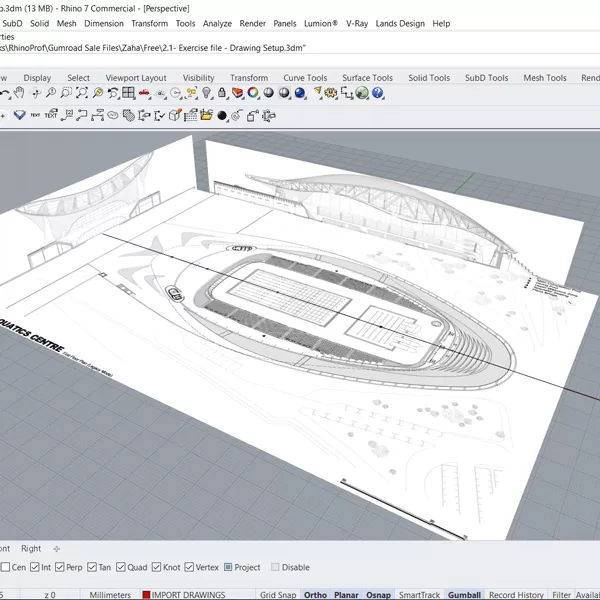Toggle the Perp osnap checkbox
Image resolution: width=600 pixels, height=600 pixels.
(x=59, y=567)
